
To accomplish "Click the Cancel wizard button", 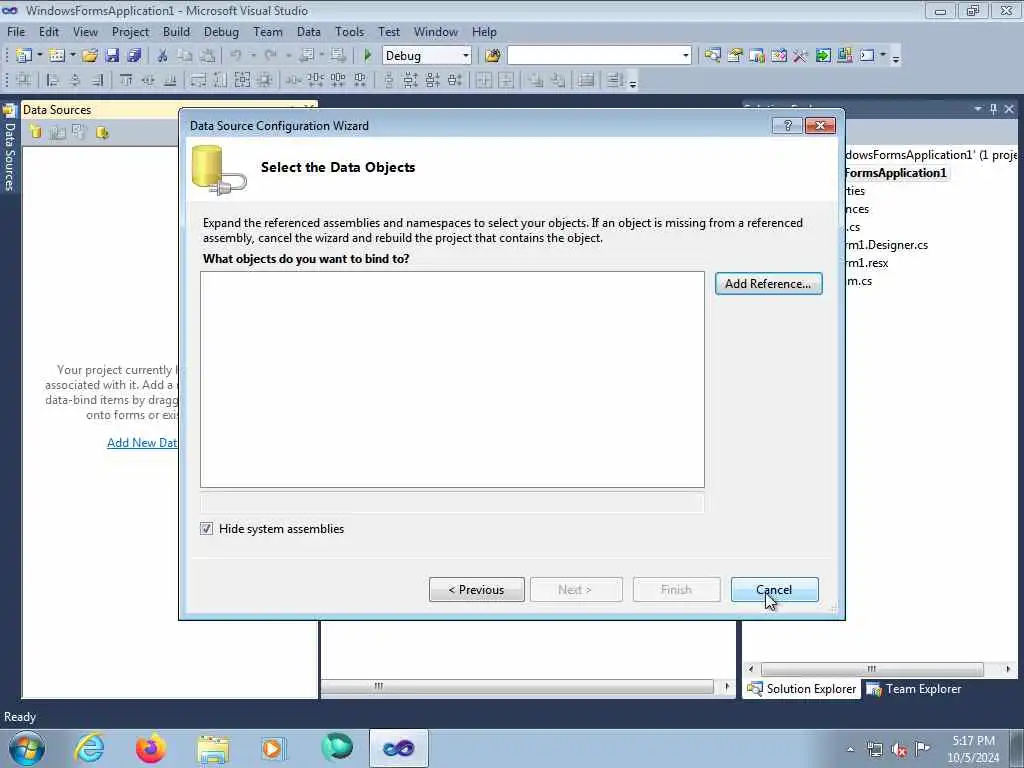I will tap(774, 590).
